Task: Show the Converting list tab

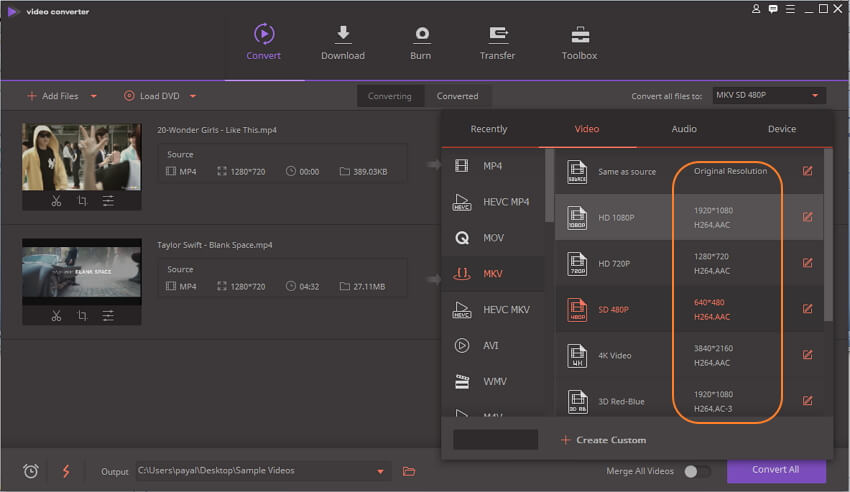Action: (390, 96)
